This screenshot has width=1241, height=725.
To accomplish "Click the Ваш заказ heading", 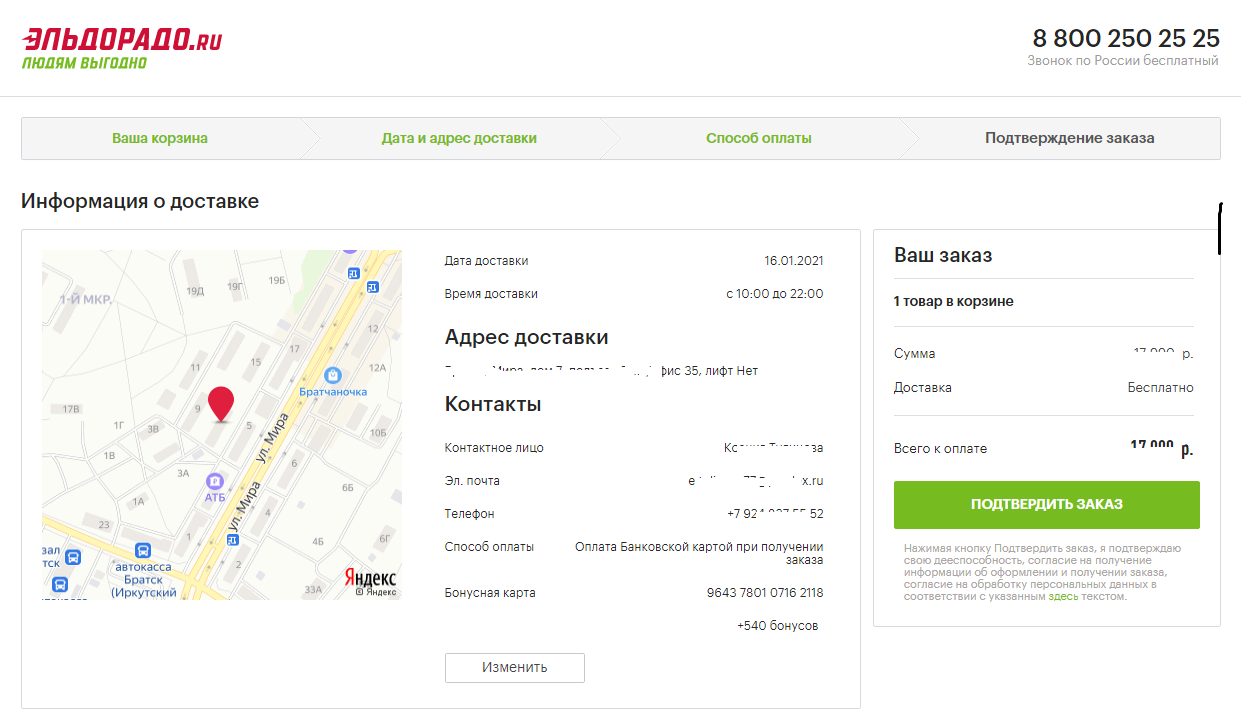I will [943, 255].
